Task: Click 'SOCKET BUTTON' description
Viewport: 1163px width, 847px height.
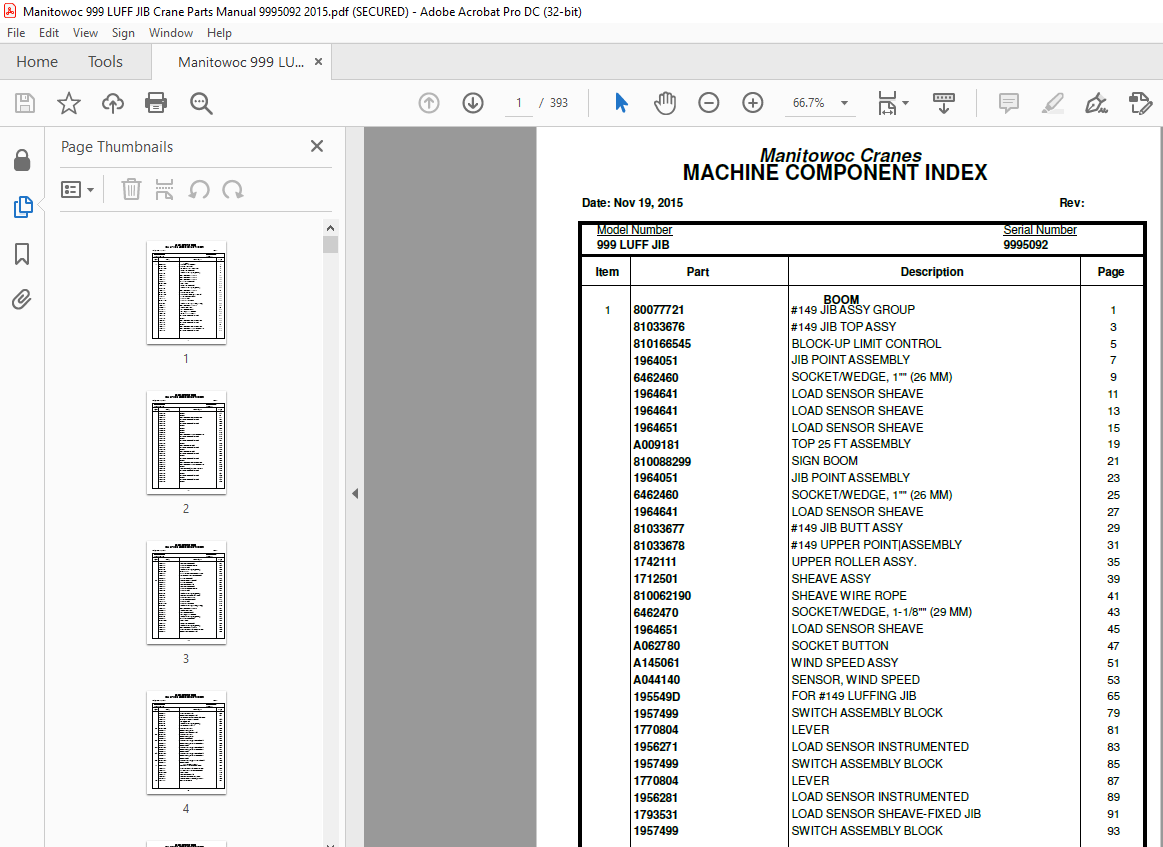Action: [840, 645]
